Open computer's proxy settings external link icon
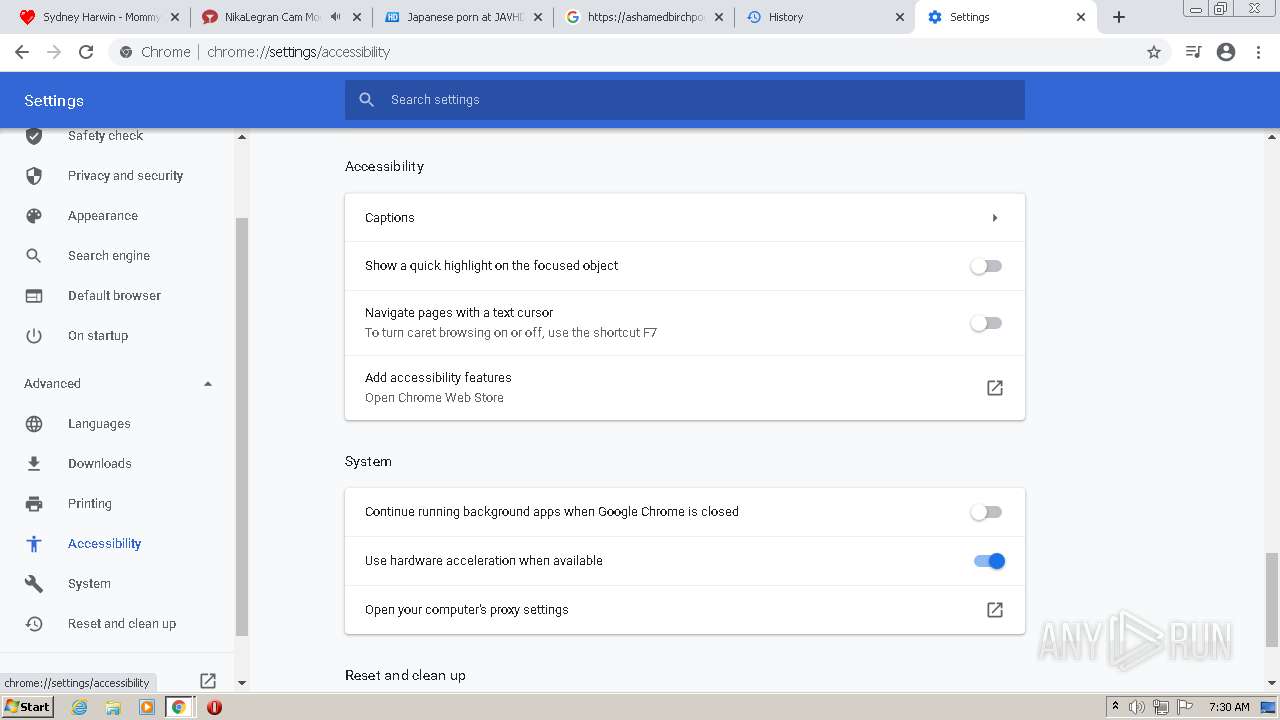 (995, 610)
